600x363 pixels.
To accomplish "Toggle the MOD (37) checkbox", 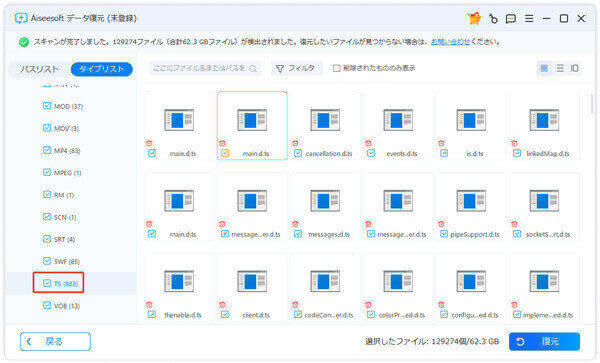I will (47, 106).
